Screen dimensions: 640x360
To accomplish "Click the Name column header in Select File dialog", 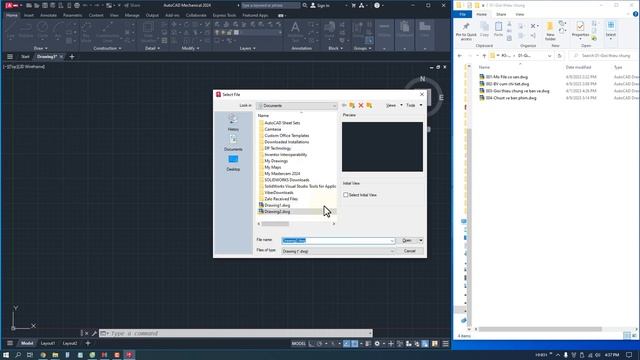I will click(263, 116).
